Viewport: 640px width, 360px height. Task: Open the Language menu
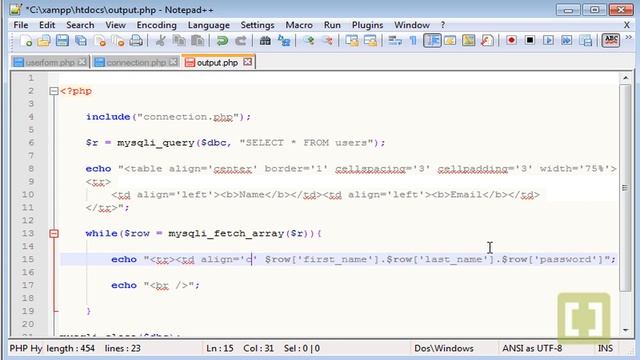209,25
